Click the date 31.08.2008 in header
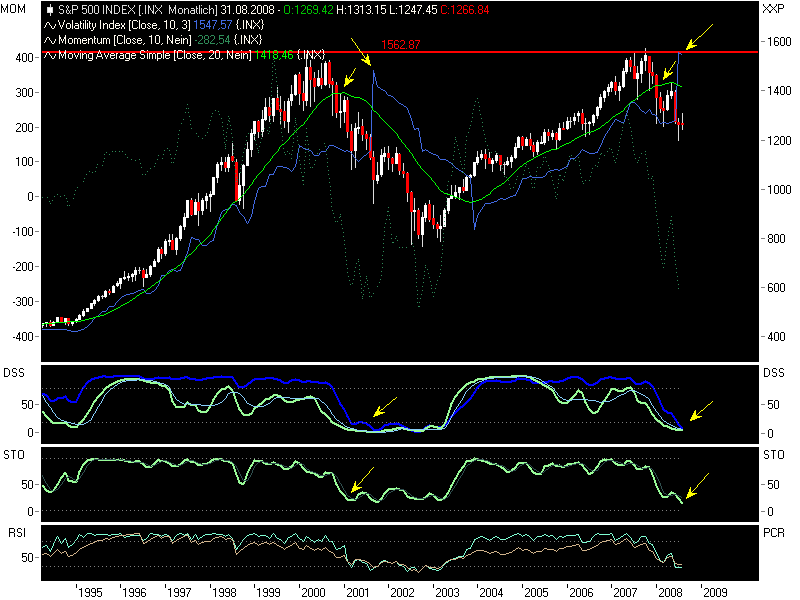The image size is (800, 600). click(x=247, y=10)
